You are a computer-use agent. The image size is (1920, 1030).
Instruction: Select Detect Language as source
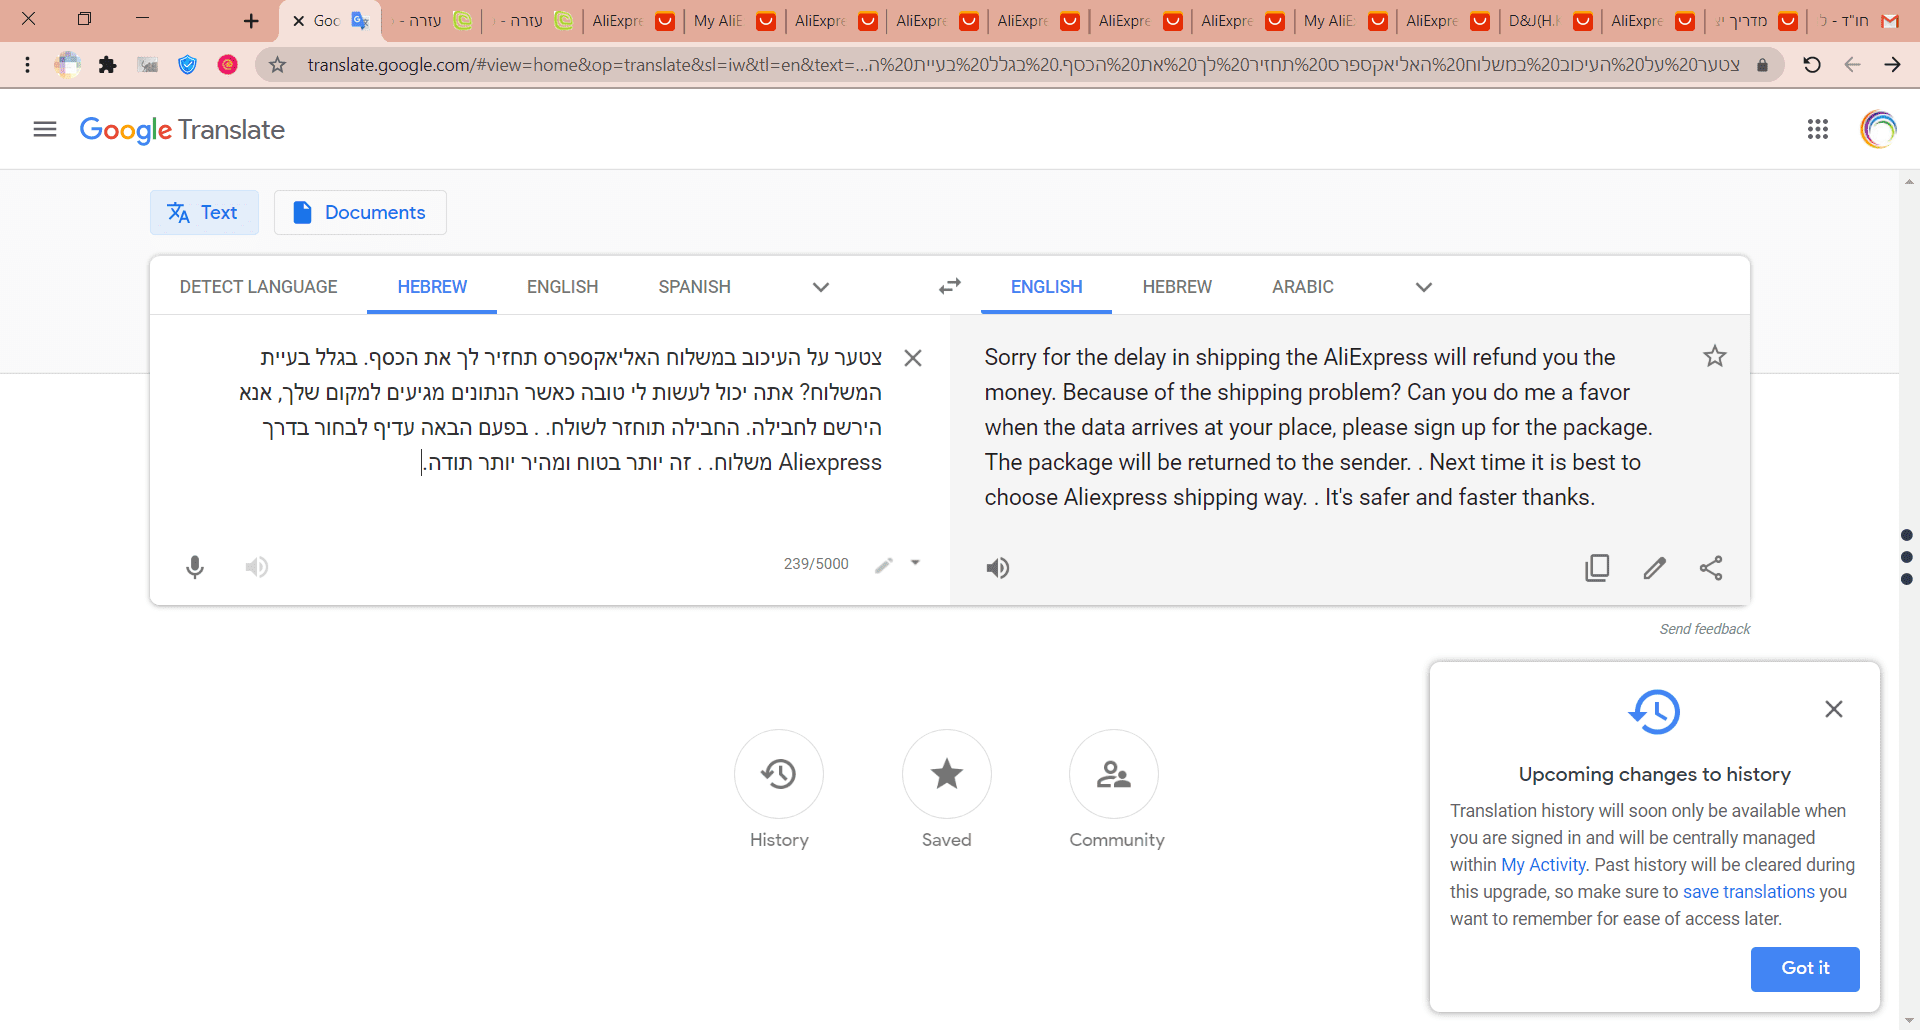pyautogui.click(x=259, y=287)
